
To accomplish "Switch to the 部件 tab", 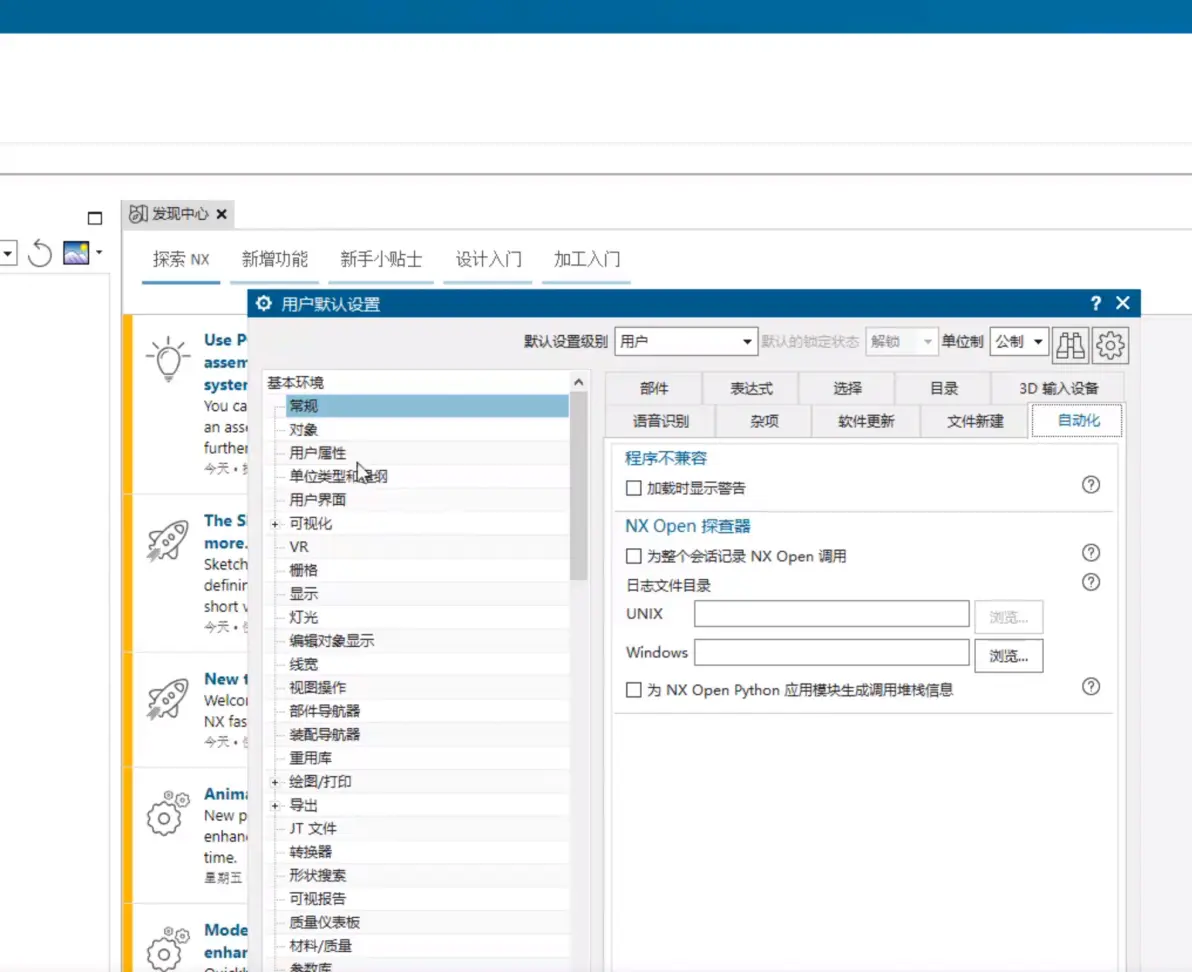I will [x=654, y=388].
